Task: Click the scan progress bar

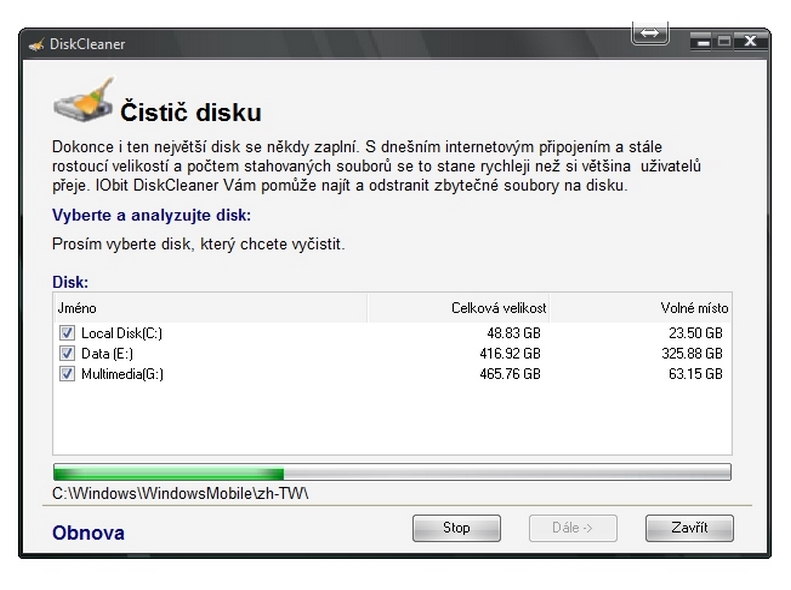Action: [x=392, y=473]
